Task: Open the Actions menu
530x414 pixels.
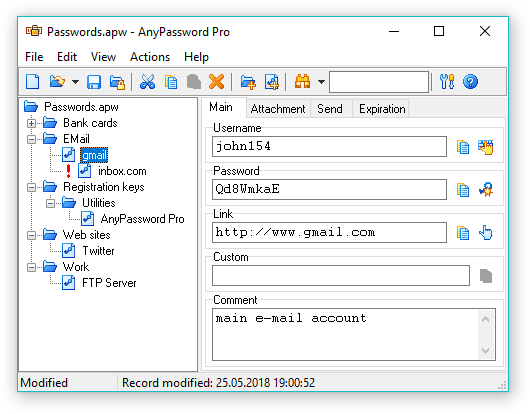Action: (x=150, y=57)
